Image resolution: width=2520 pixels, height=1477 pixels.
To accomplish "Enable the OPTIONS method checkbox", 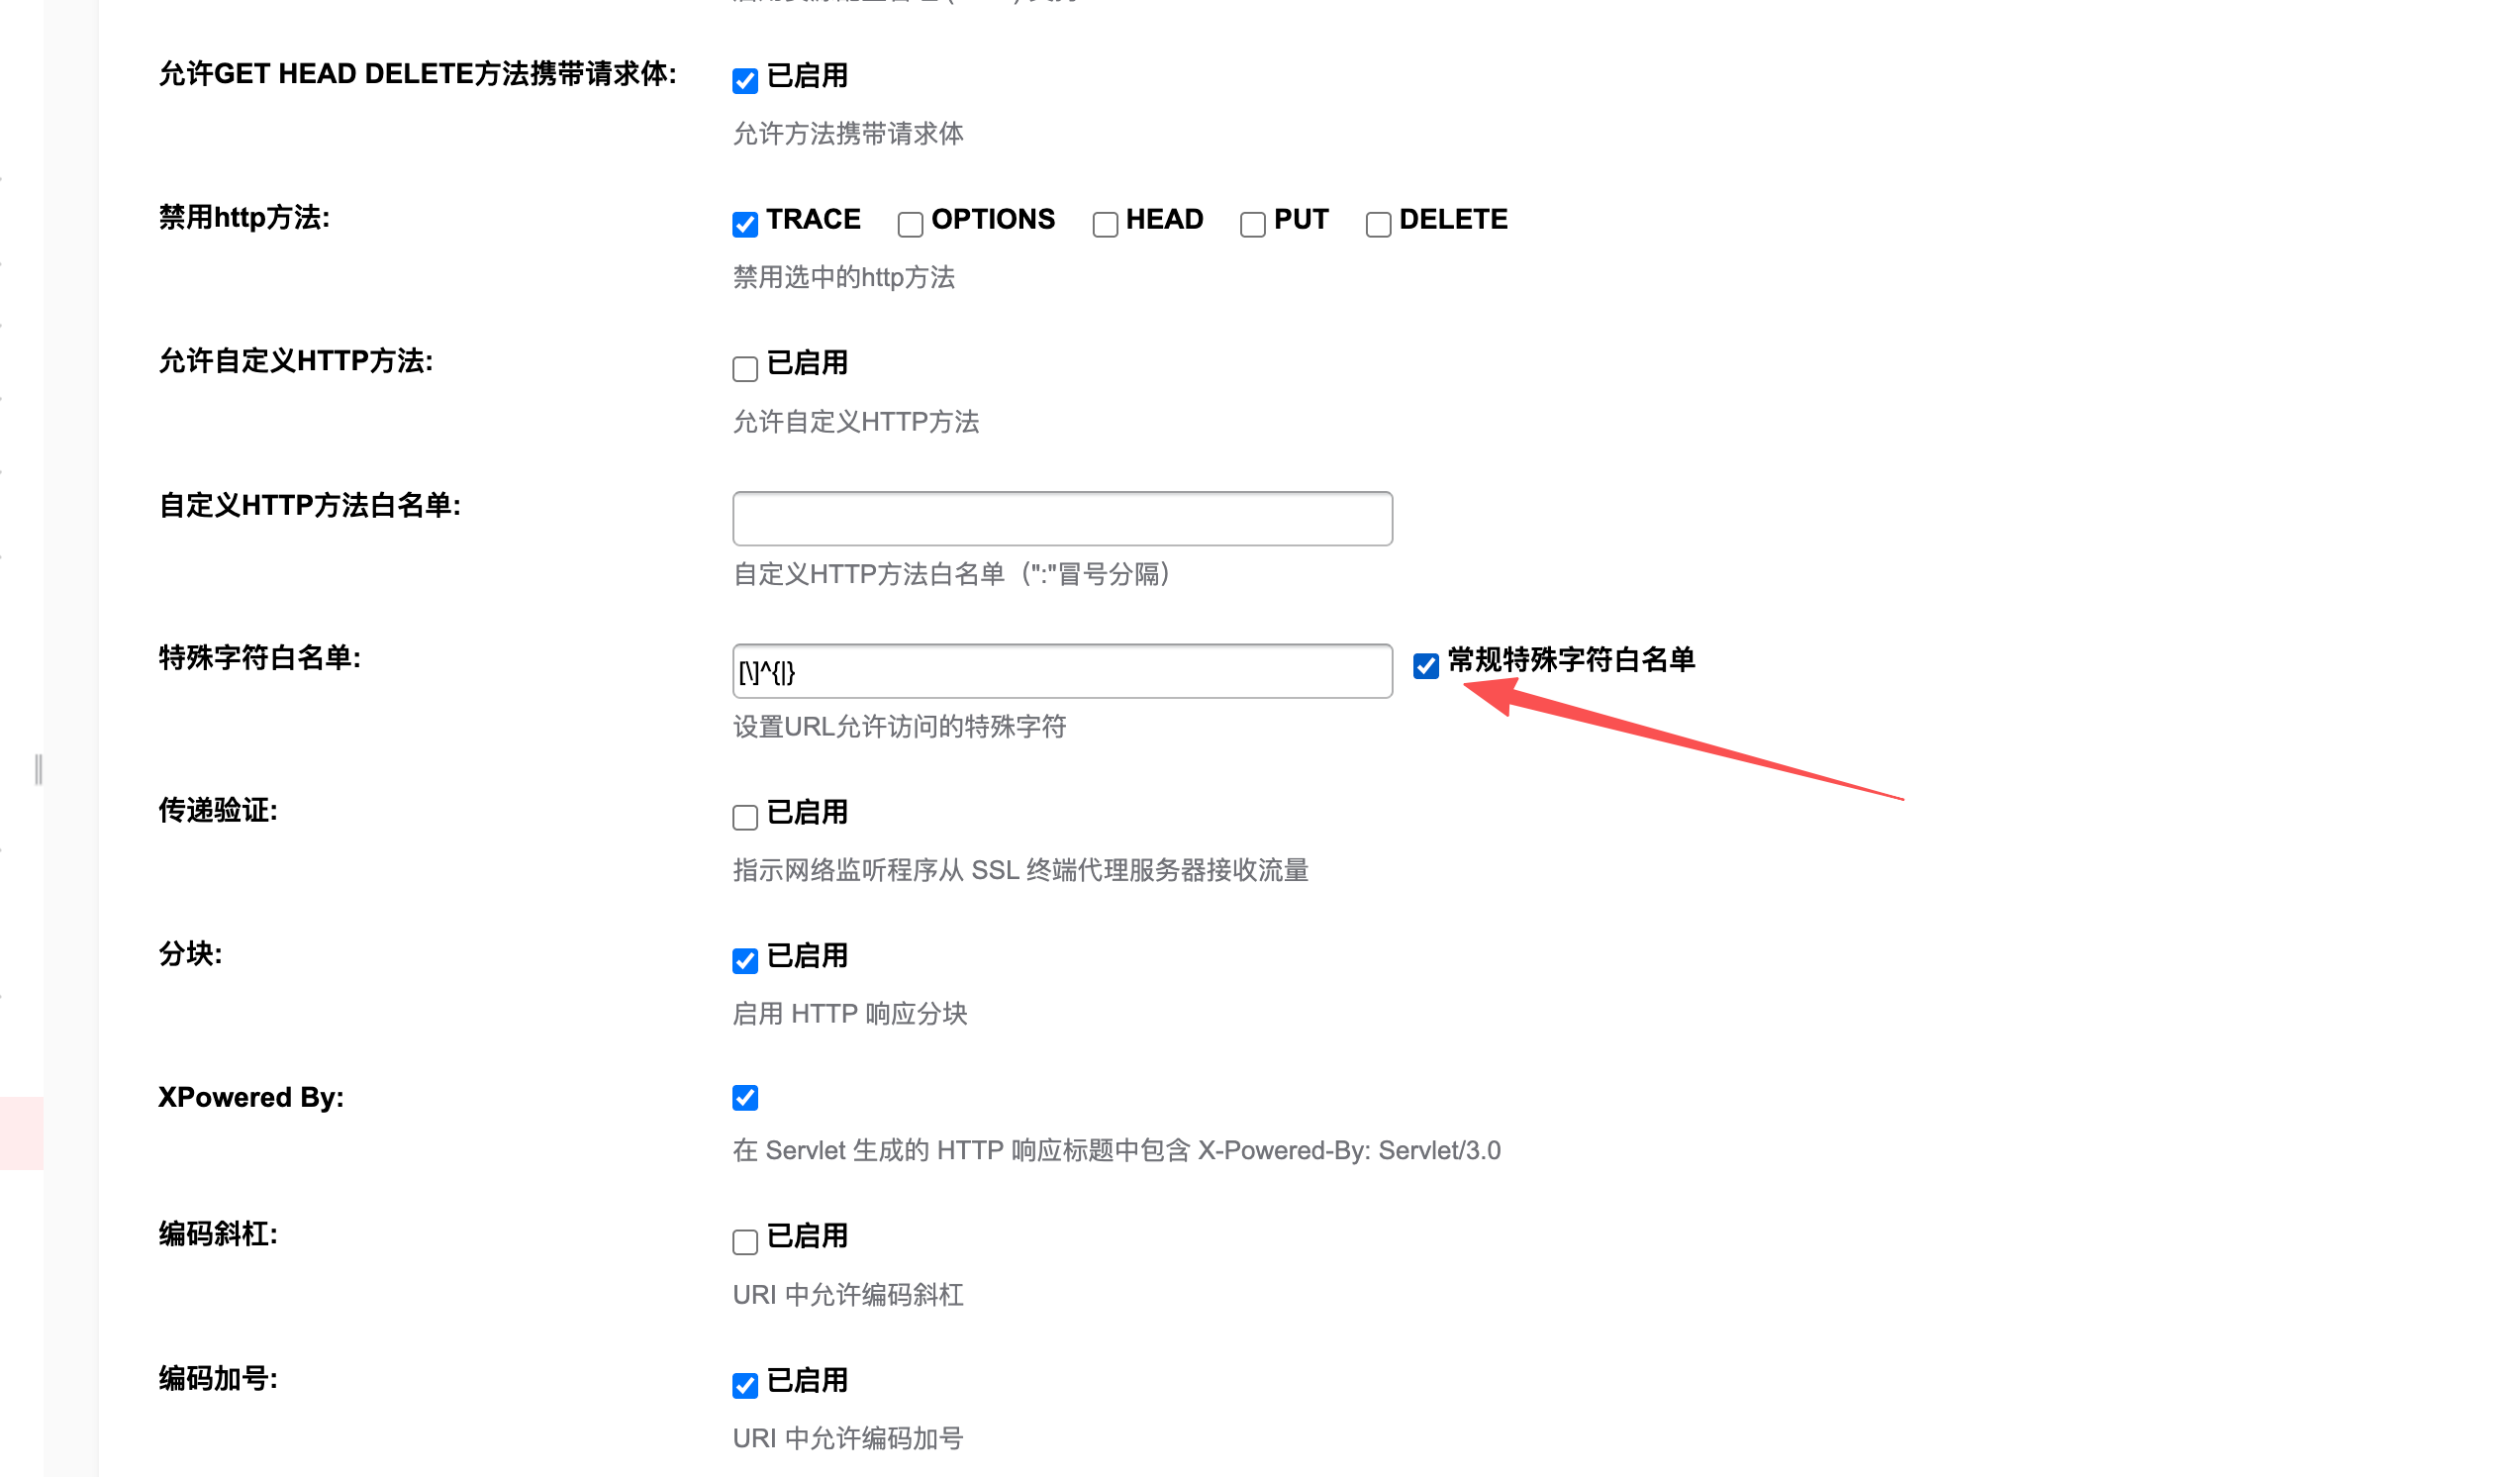I will 910,225.
